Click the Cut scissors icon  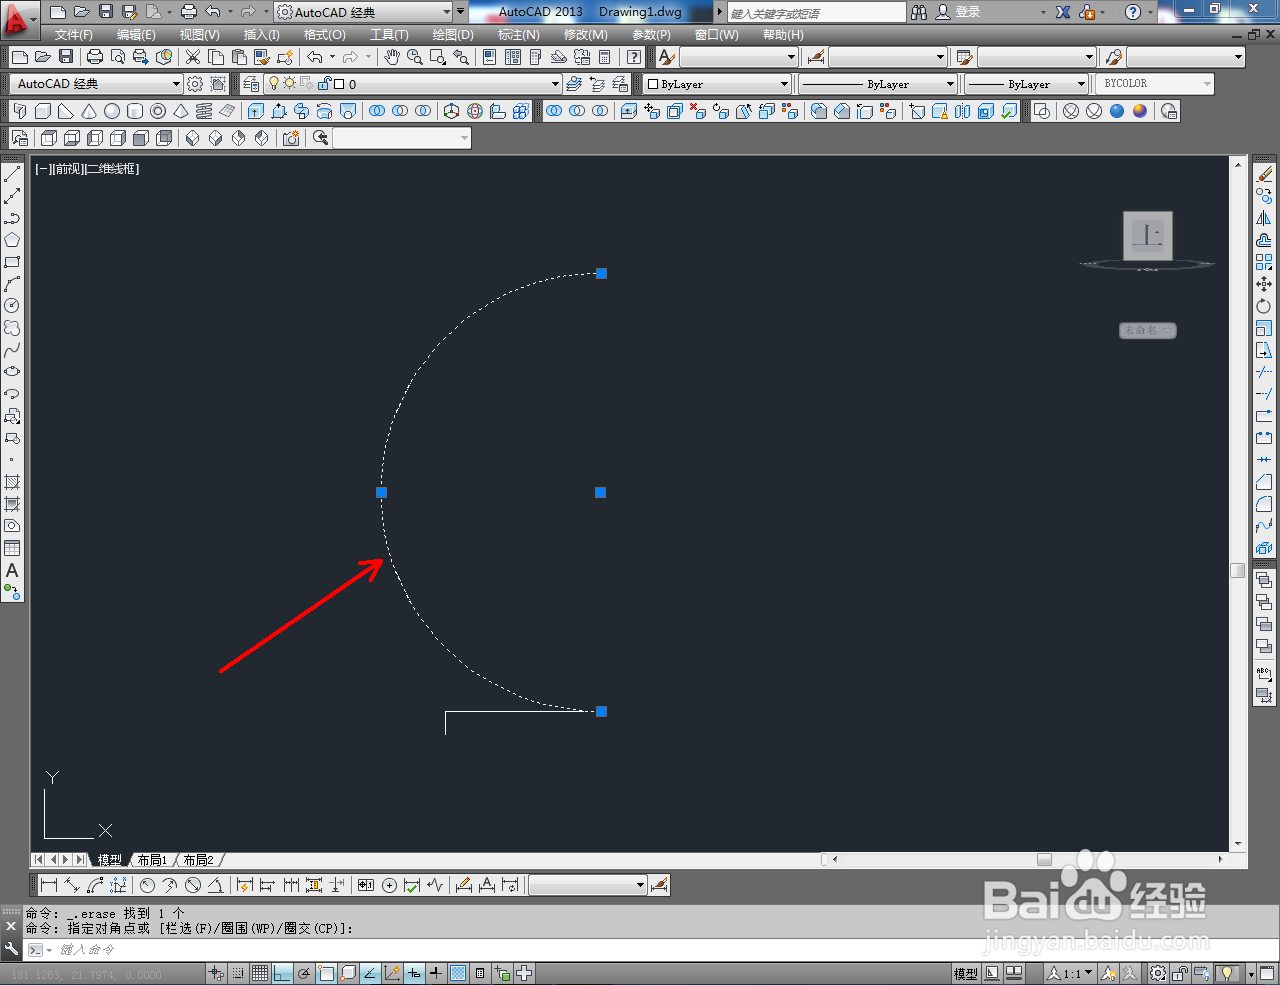coord(193,57)
